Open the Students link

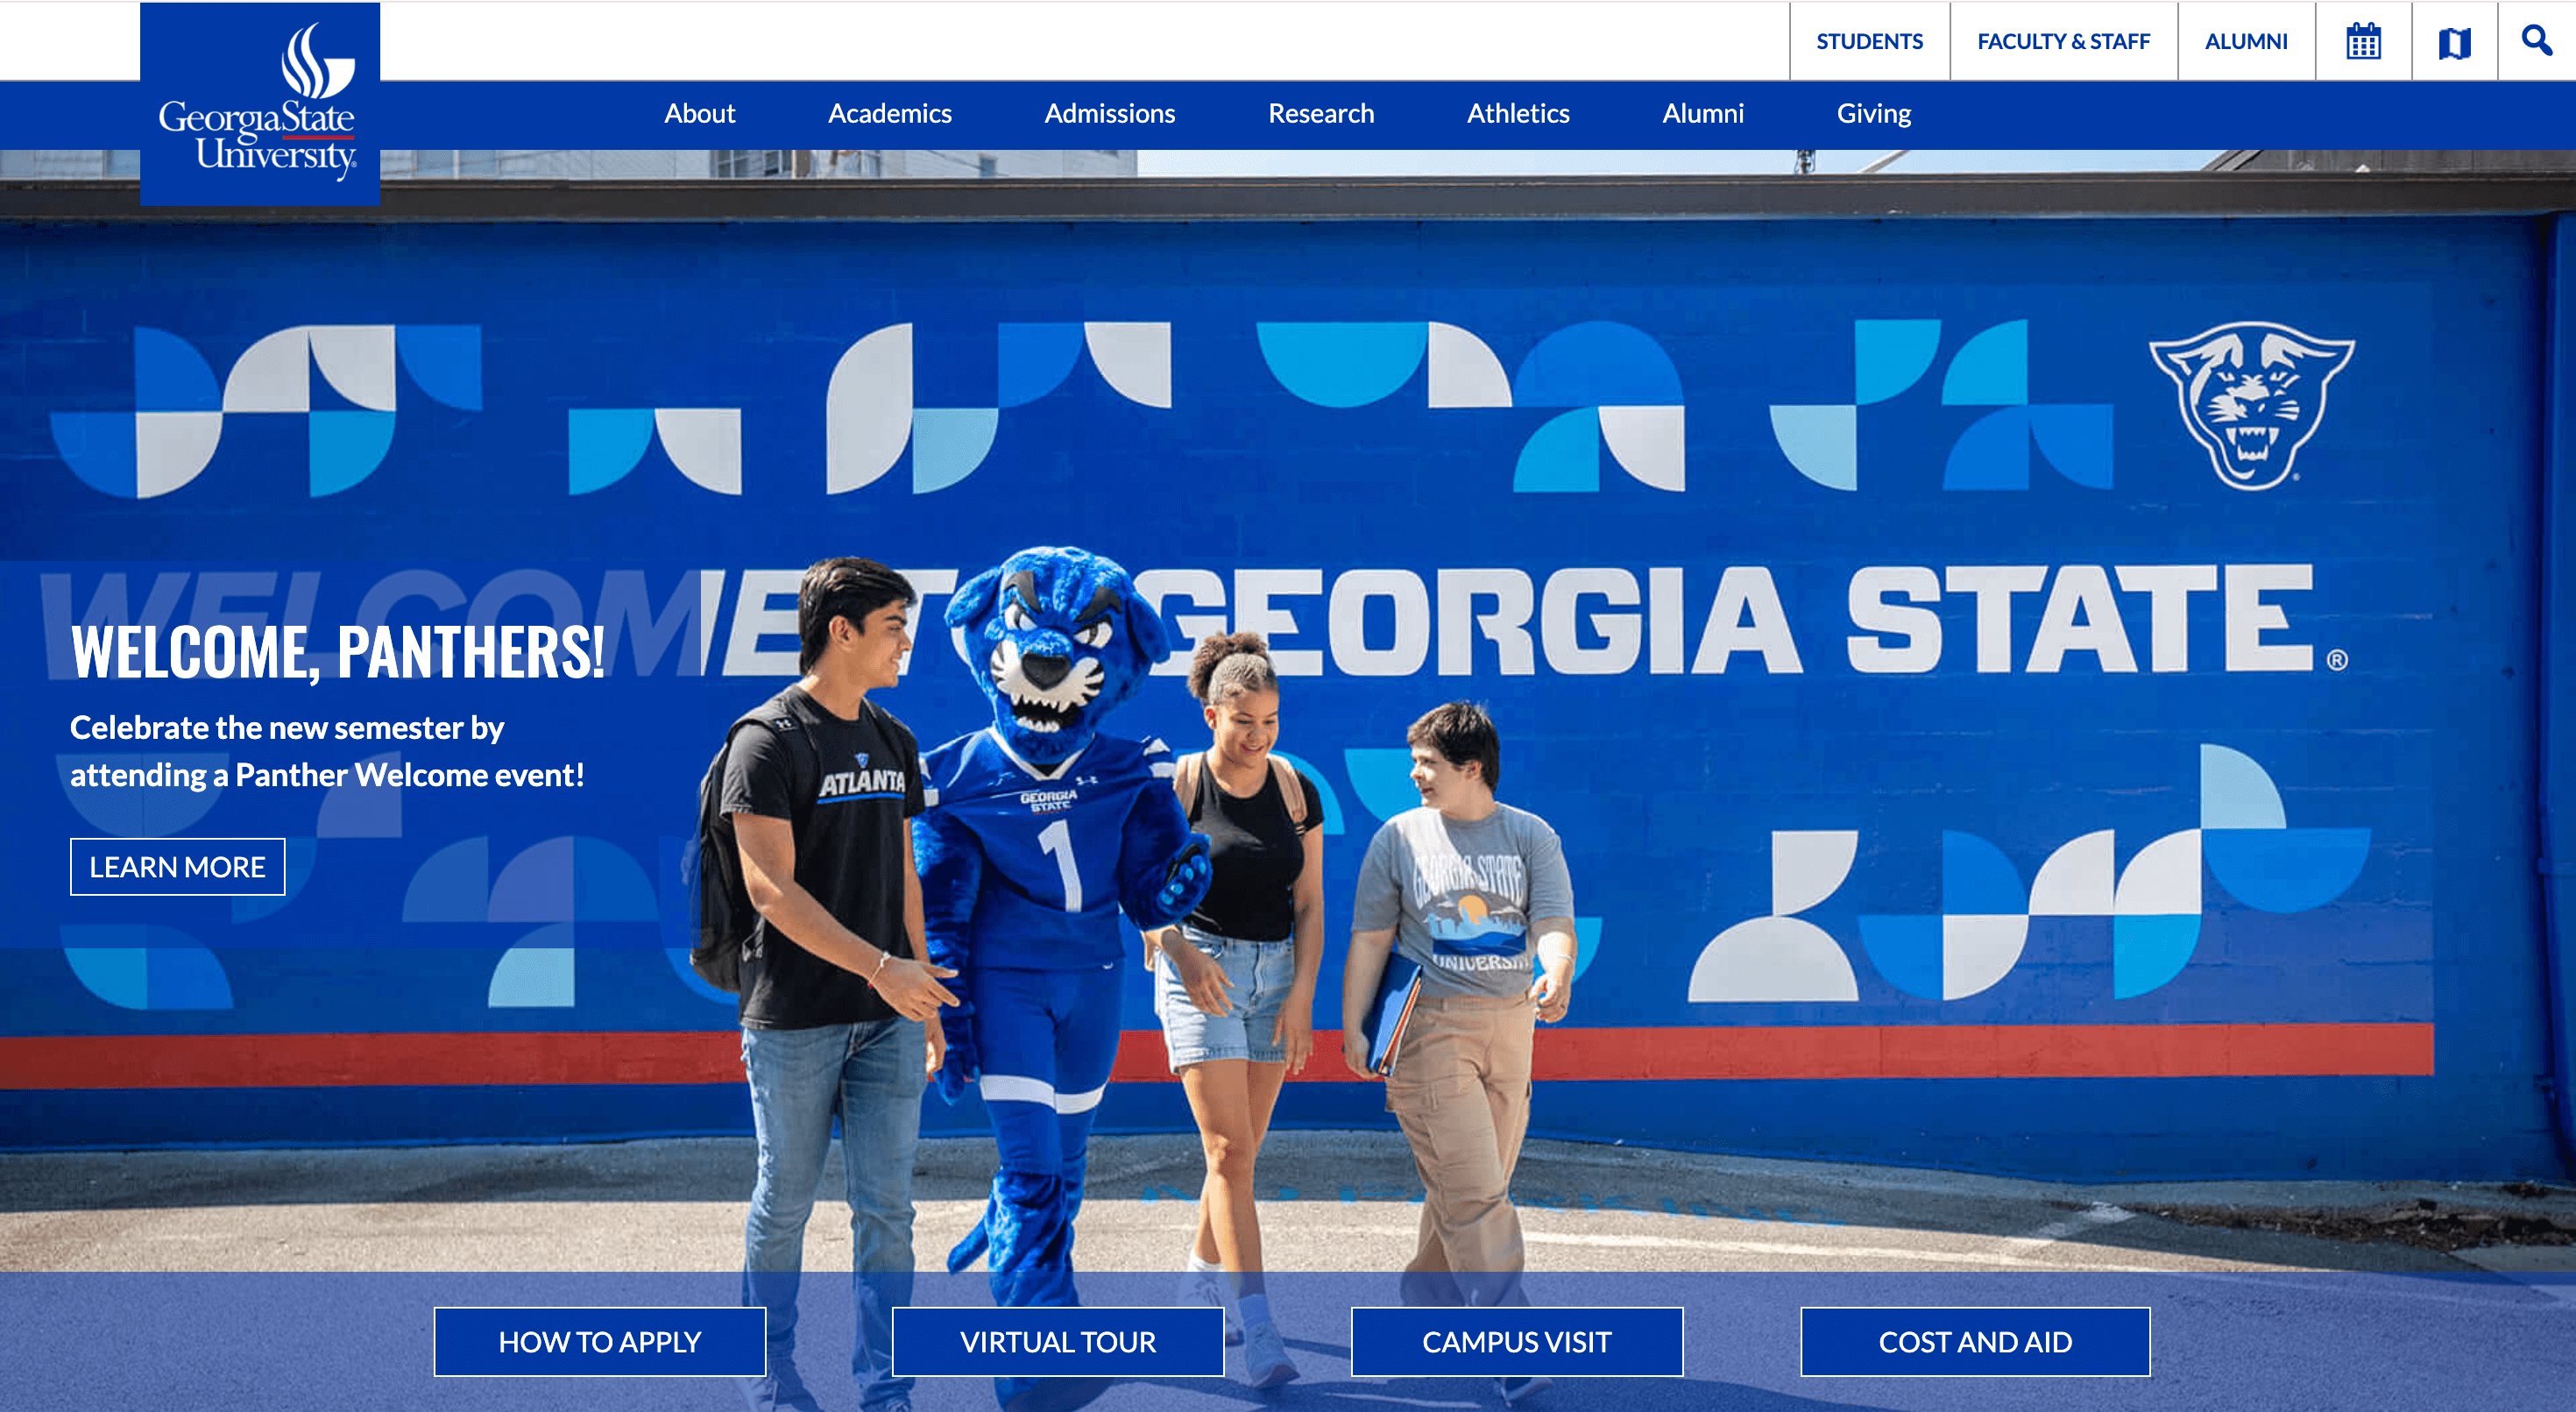coord(1869,41)
